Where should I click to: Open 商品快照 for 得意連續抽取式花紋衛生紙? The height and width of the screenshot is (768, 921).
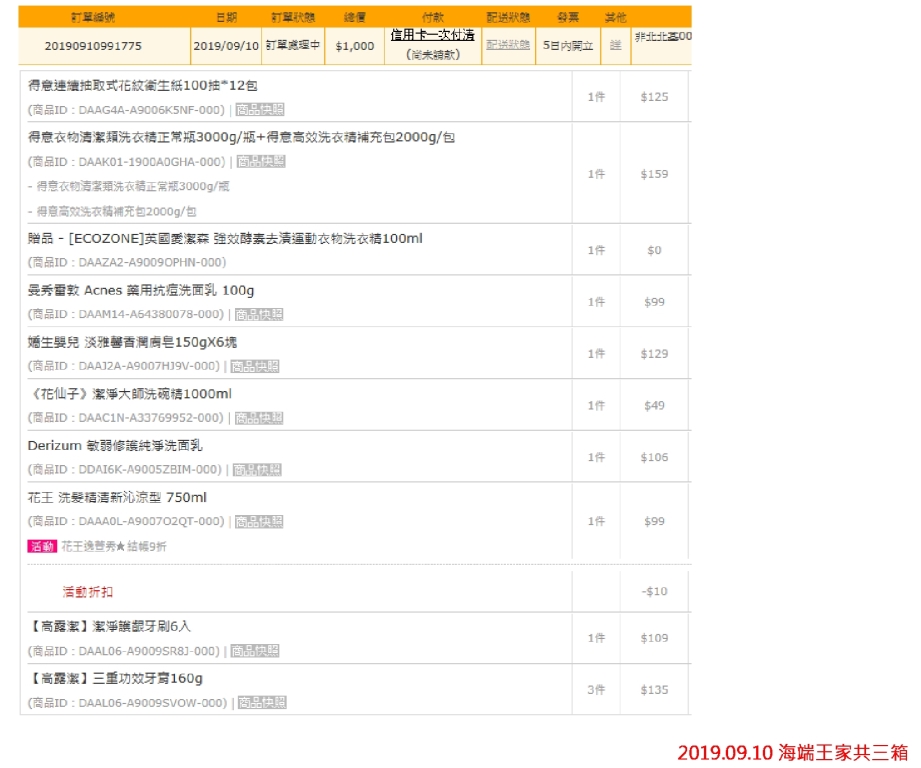tap(260, 110)
